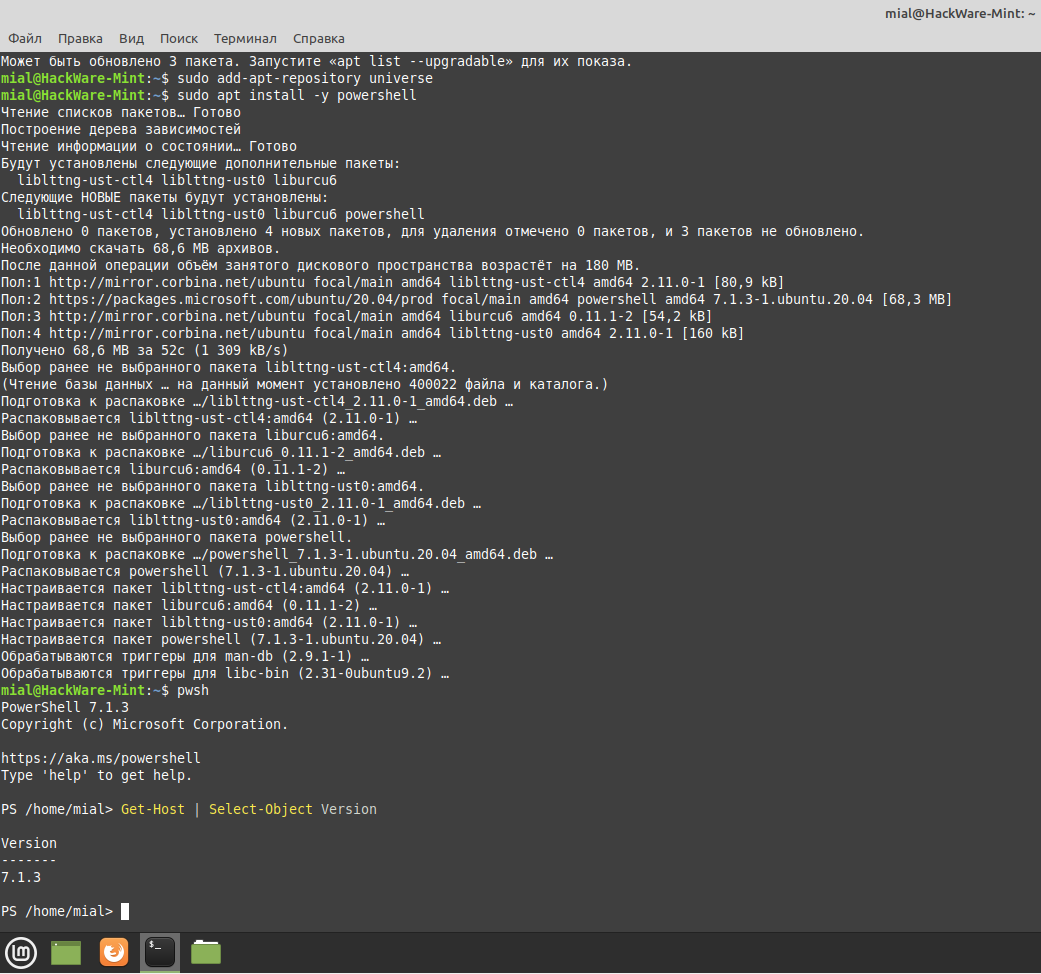Click the 'PowerShell 7.1.3' banner line
This screenshot has height=974, width=1041.
[65, 707]
